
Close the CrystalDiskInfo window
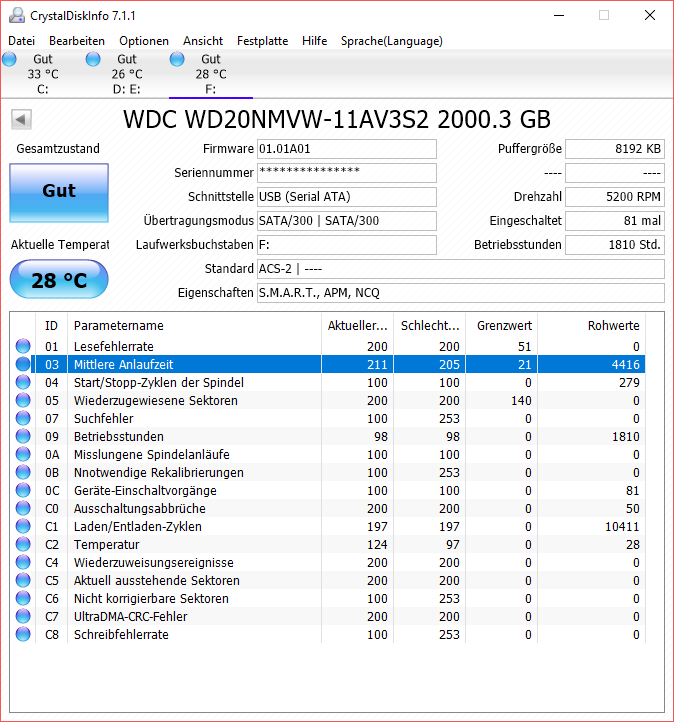click(x=650, y=15)
